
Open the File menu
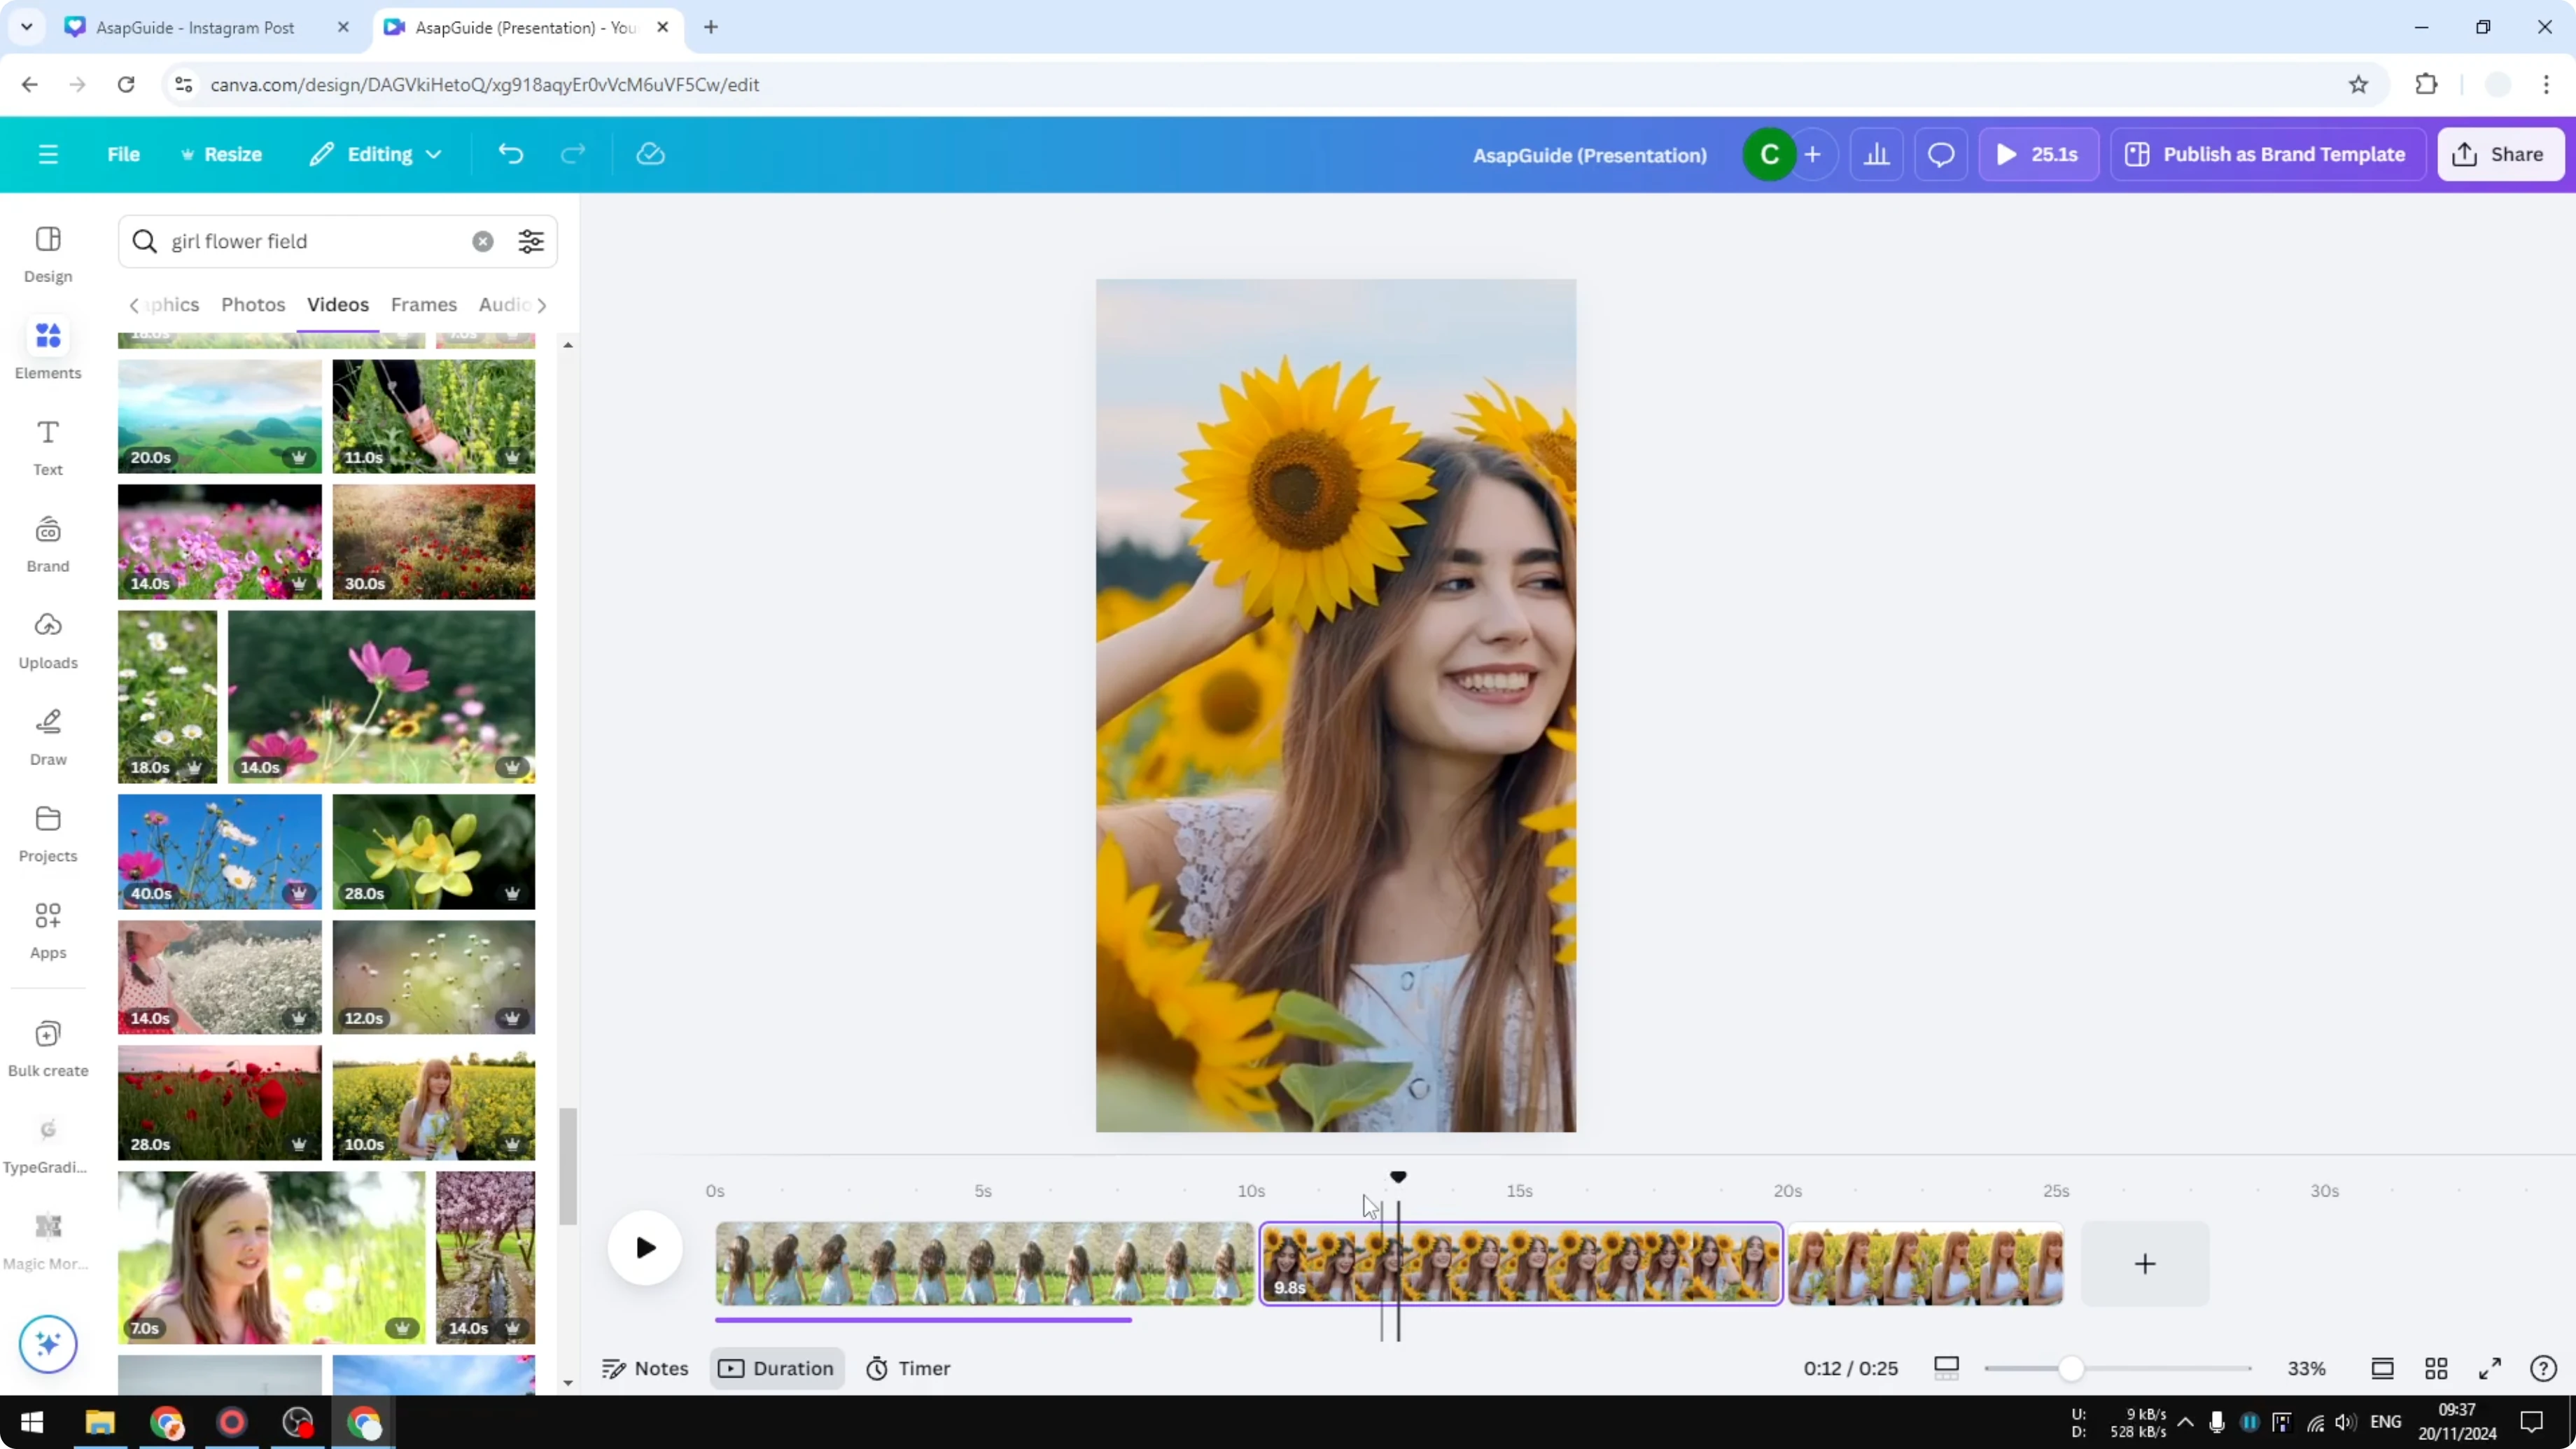[x=123, y=153]
